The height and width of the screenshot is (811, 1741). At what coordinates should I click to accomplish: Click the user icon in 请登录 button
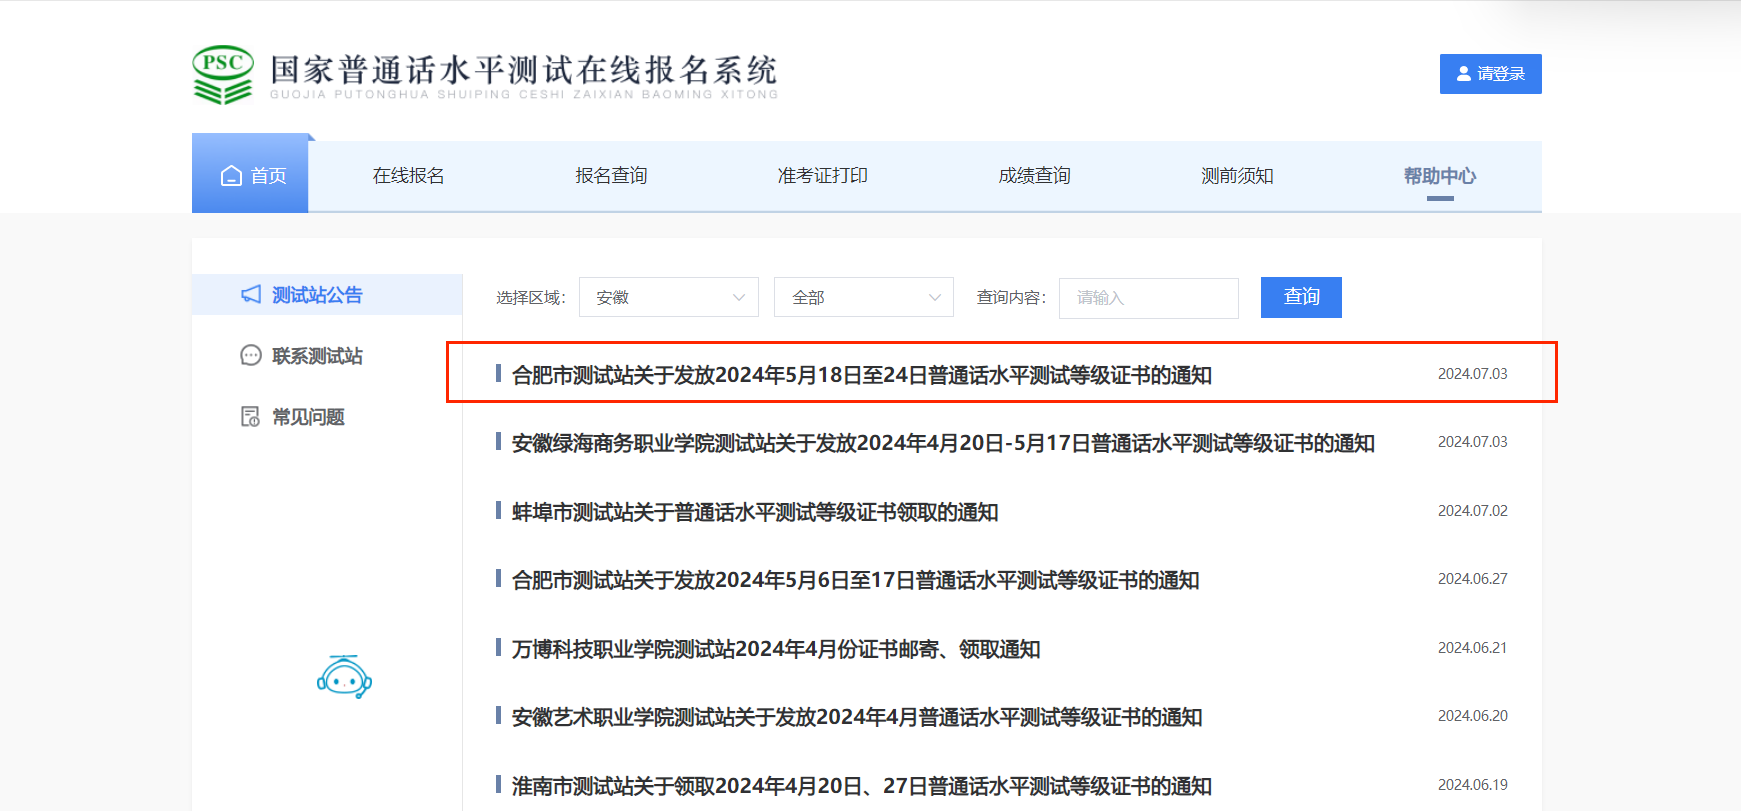pyautogui.click(x=1464, y=74)
